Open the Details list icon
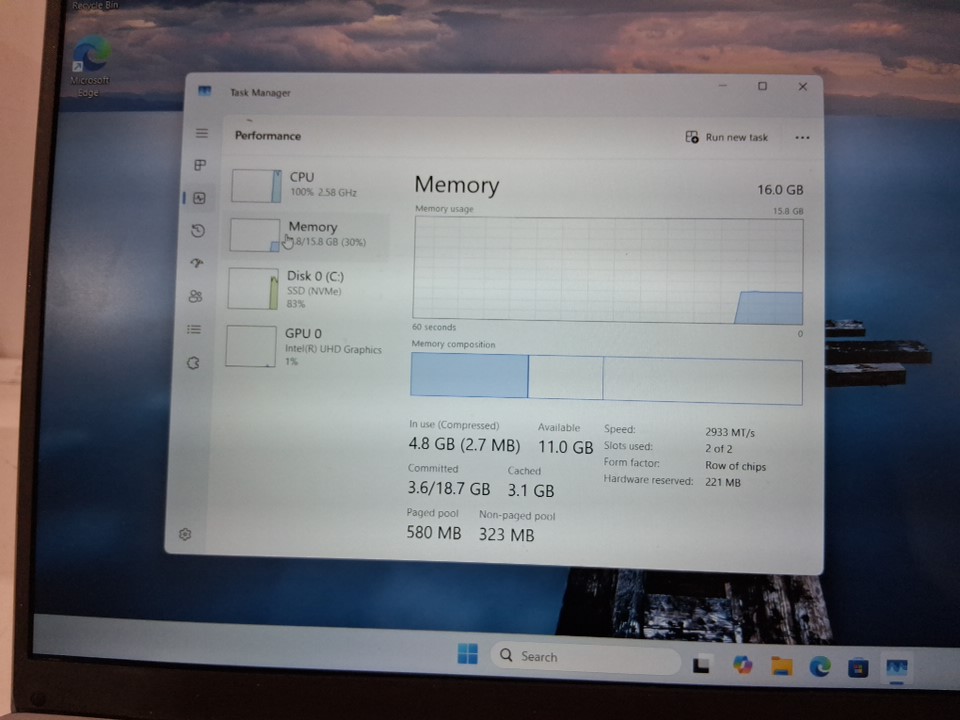The width and height of the screenshot is (960, 720). point(195,329)
